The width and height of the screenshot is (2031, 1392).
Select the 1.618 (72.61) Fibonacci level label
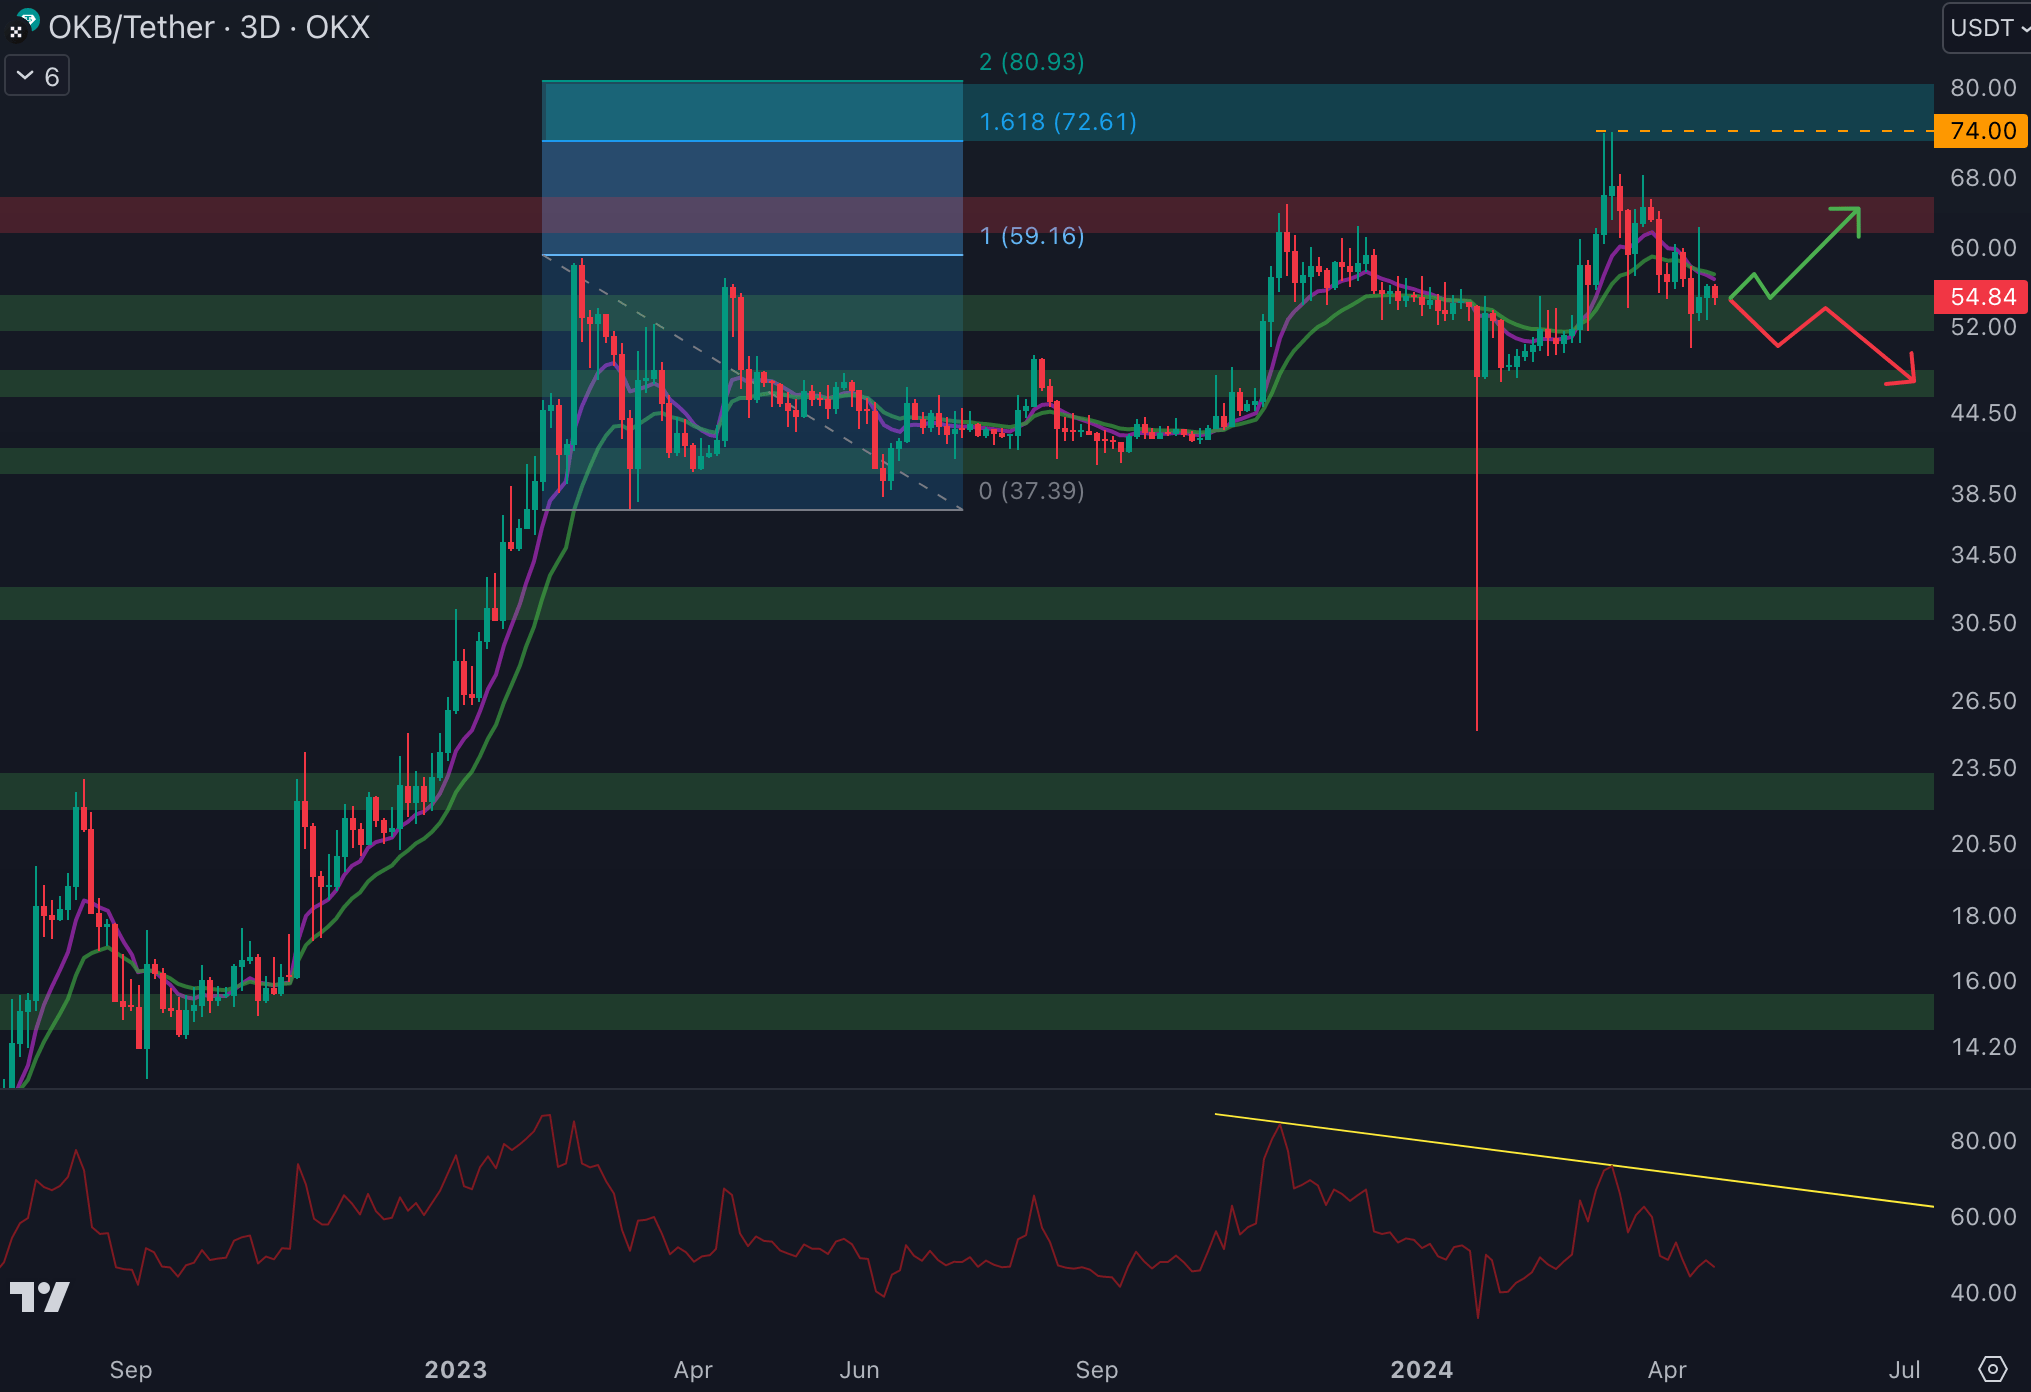1057,122
